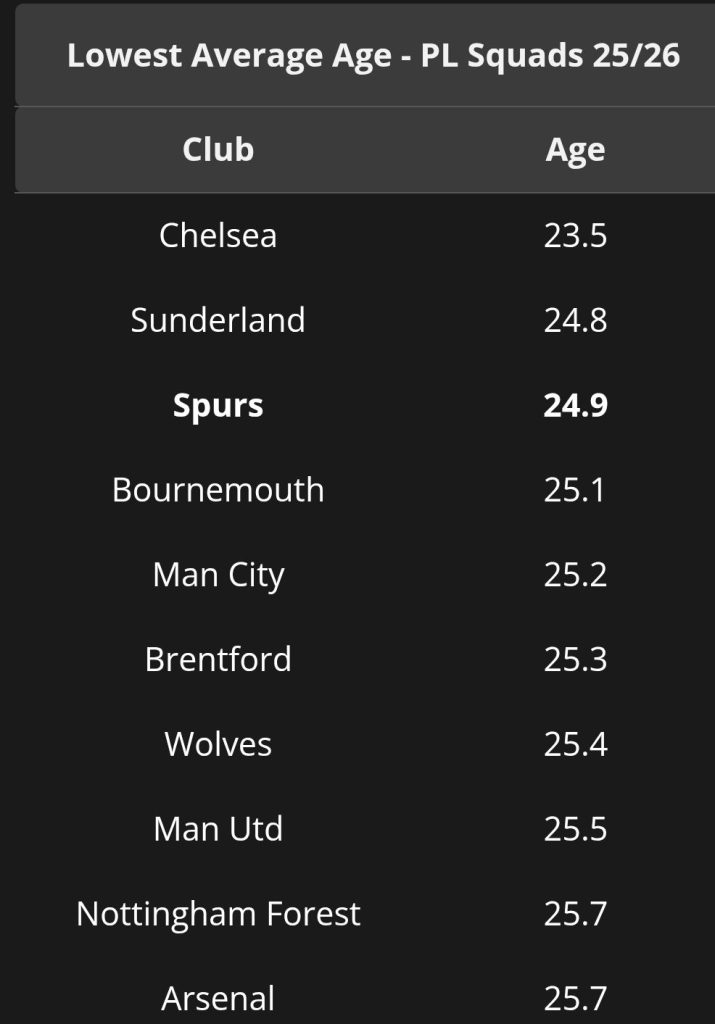
Task: Click the bold 24.9 age value
Action: (575, 405)
